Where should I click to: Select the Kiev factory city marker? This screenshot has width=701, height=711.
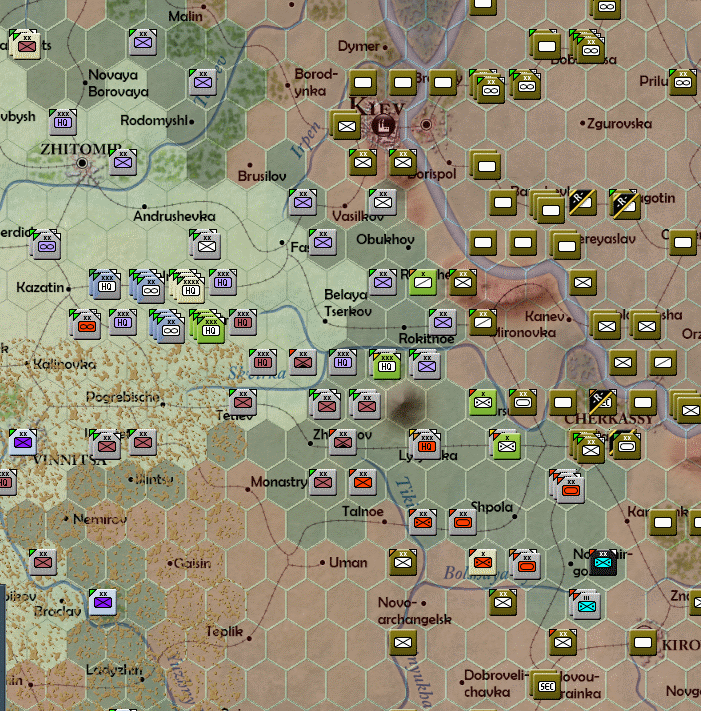tap(383, 125)
